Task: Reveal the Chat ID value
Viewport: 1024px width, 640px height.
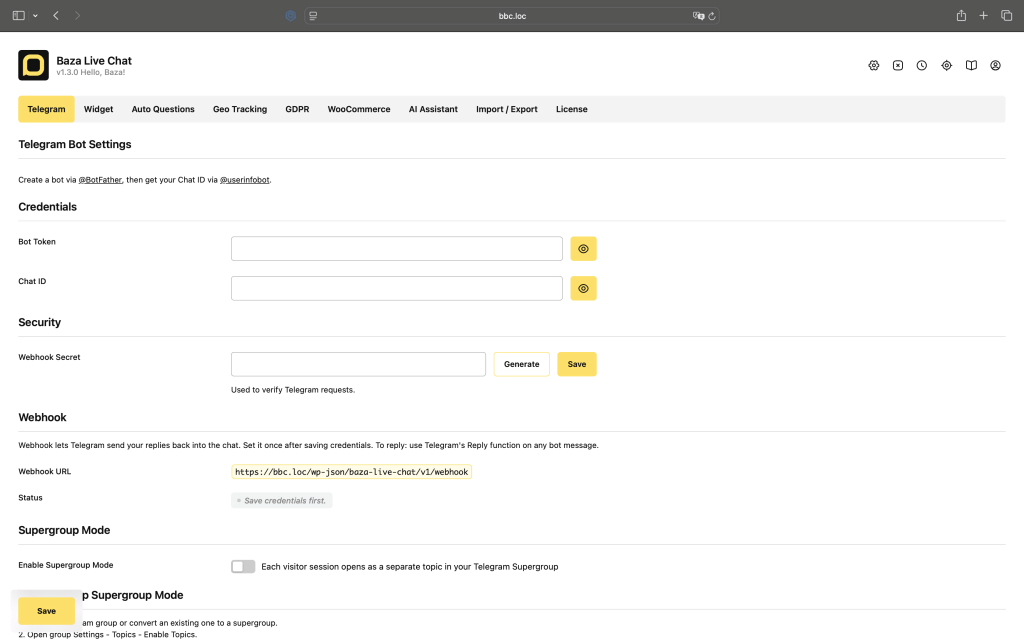Action: [583, 289]
